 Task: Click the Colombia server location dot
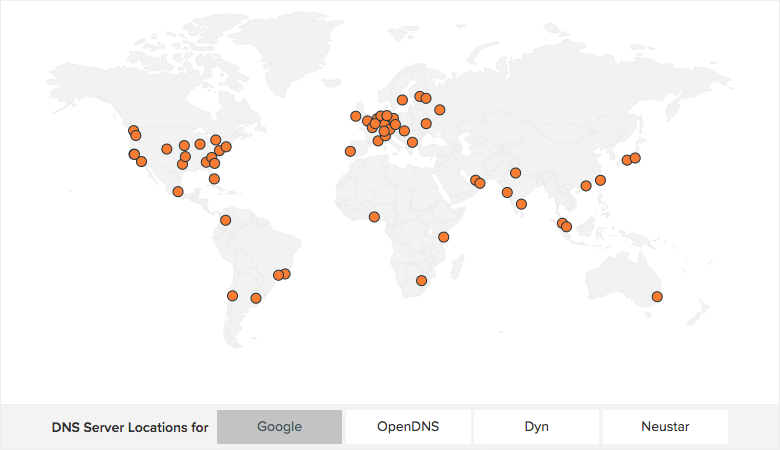(x=225, y=220)
